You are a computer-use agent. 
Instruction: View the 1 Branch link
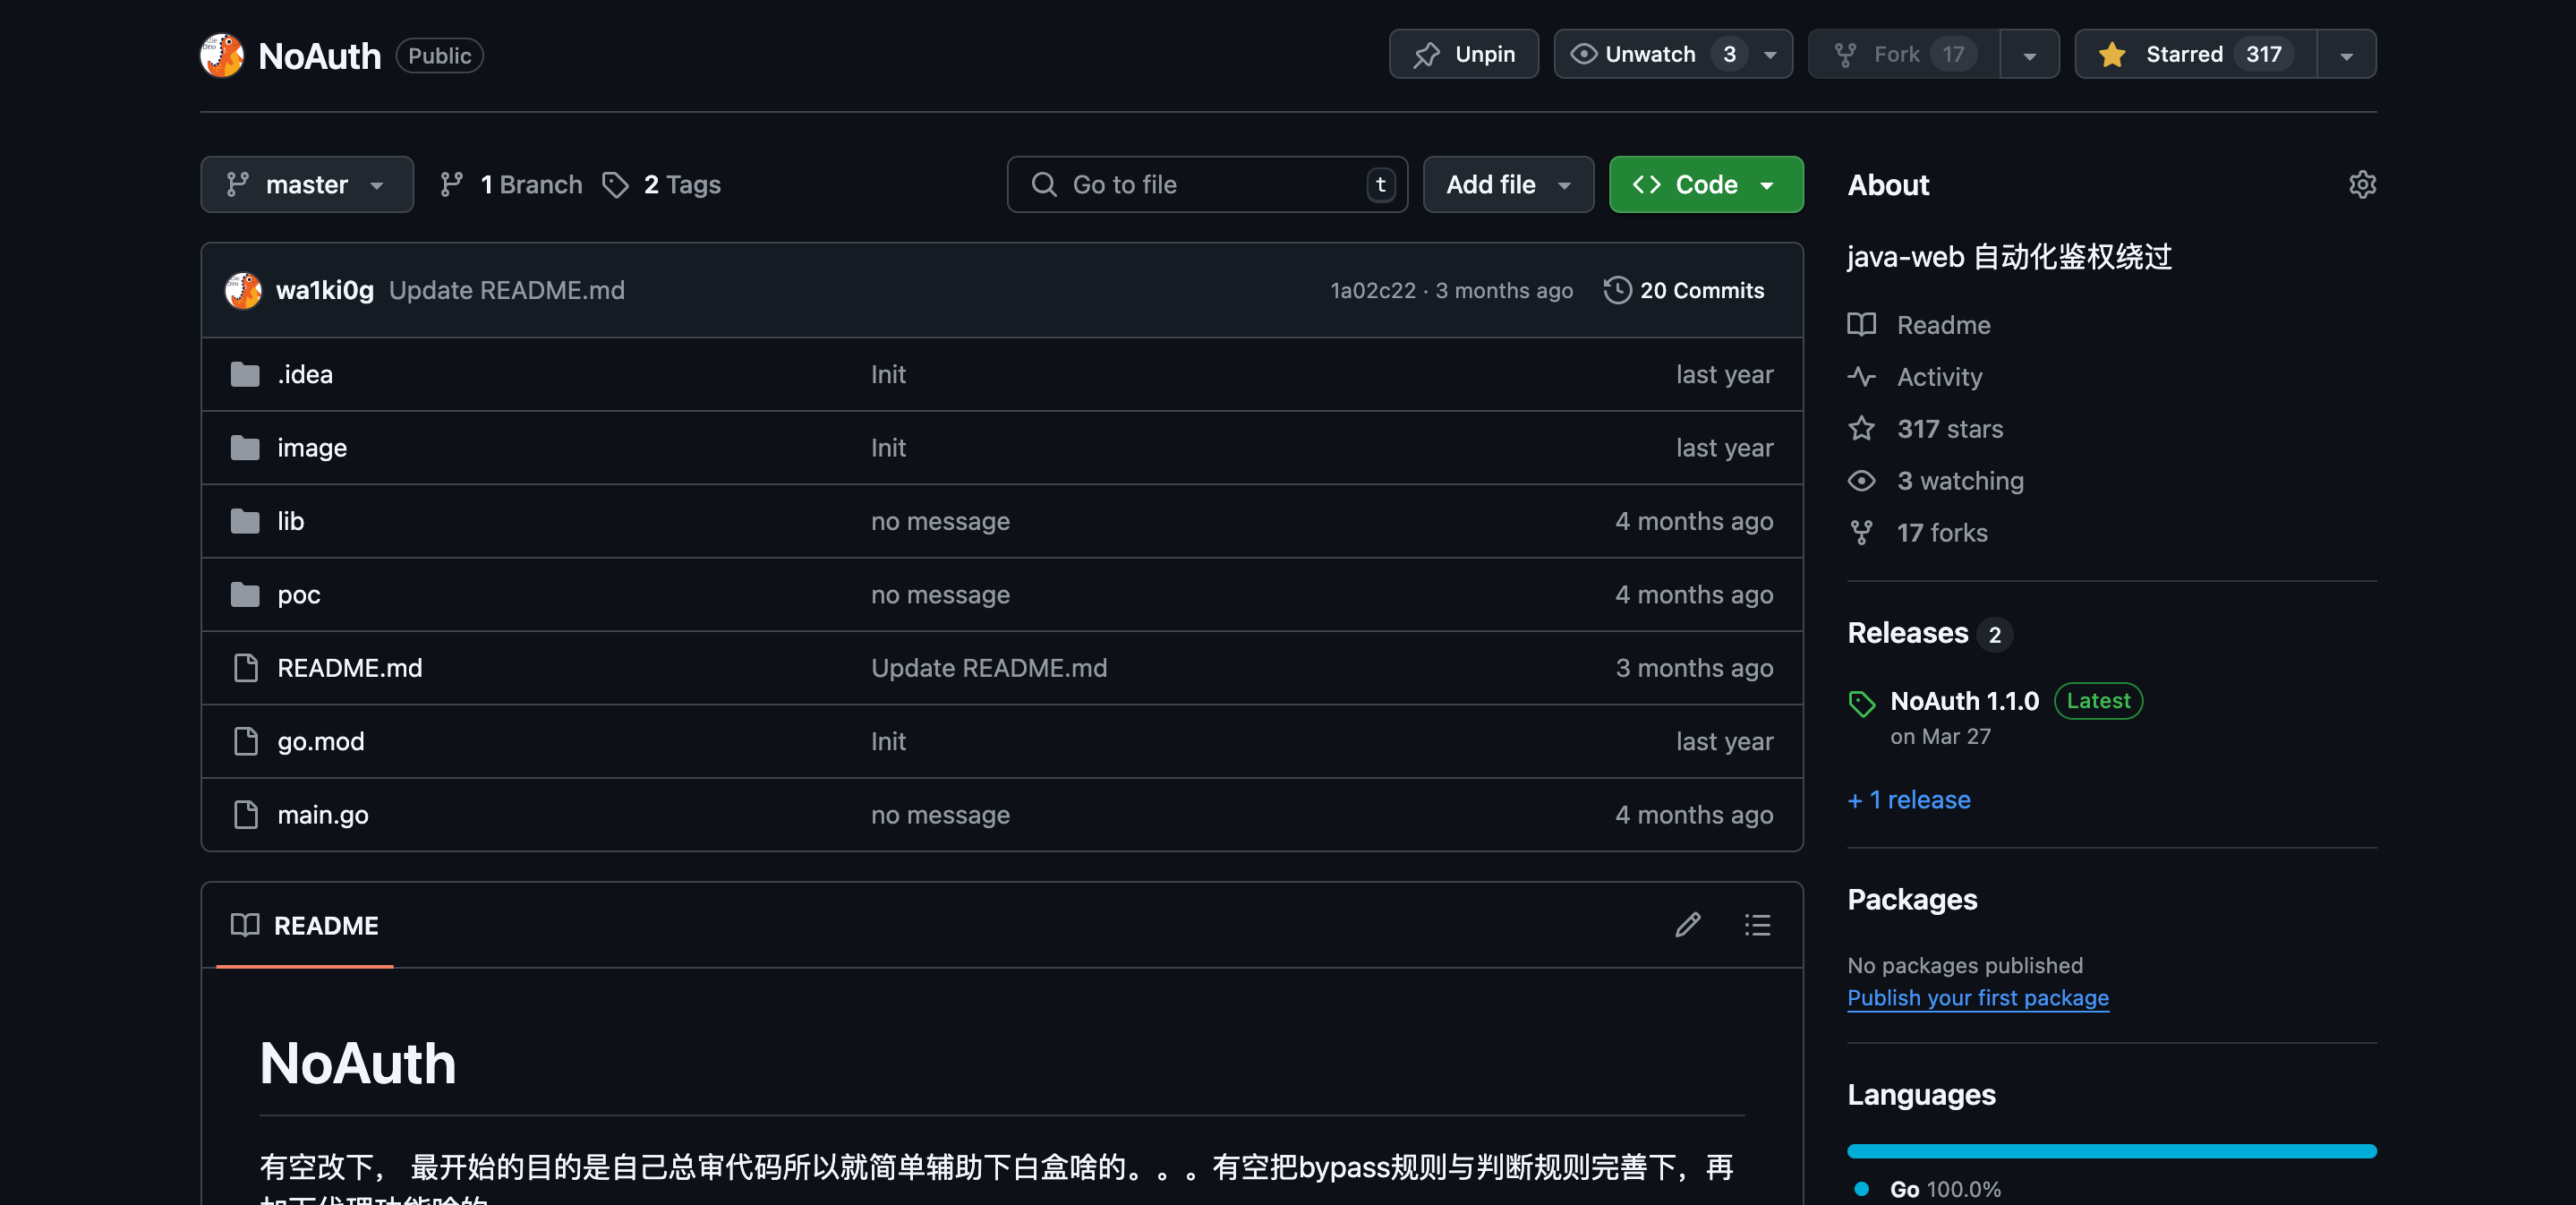click(511, 184)
